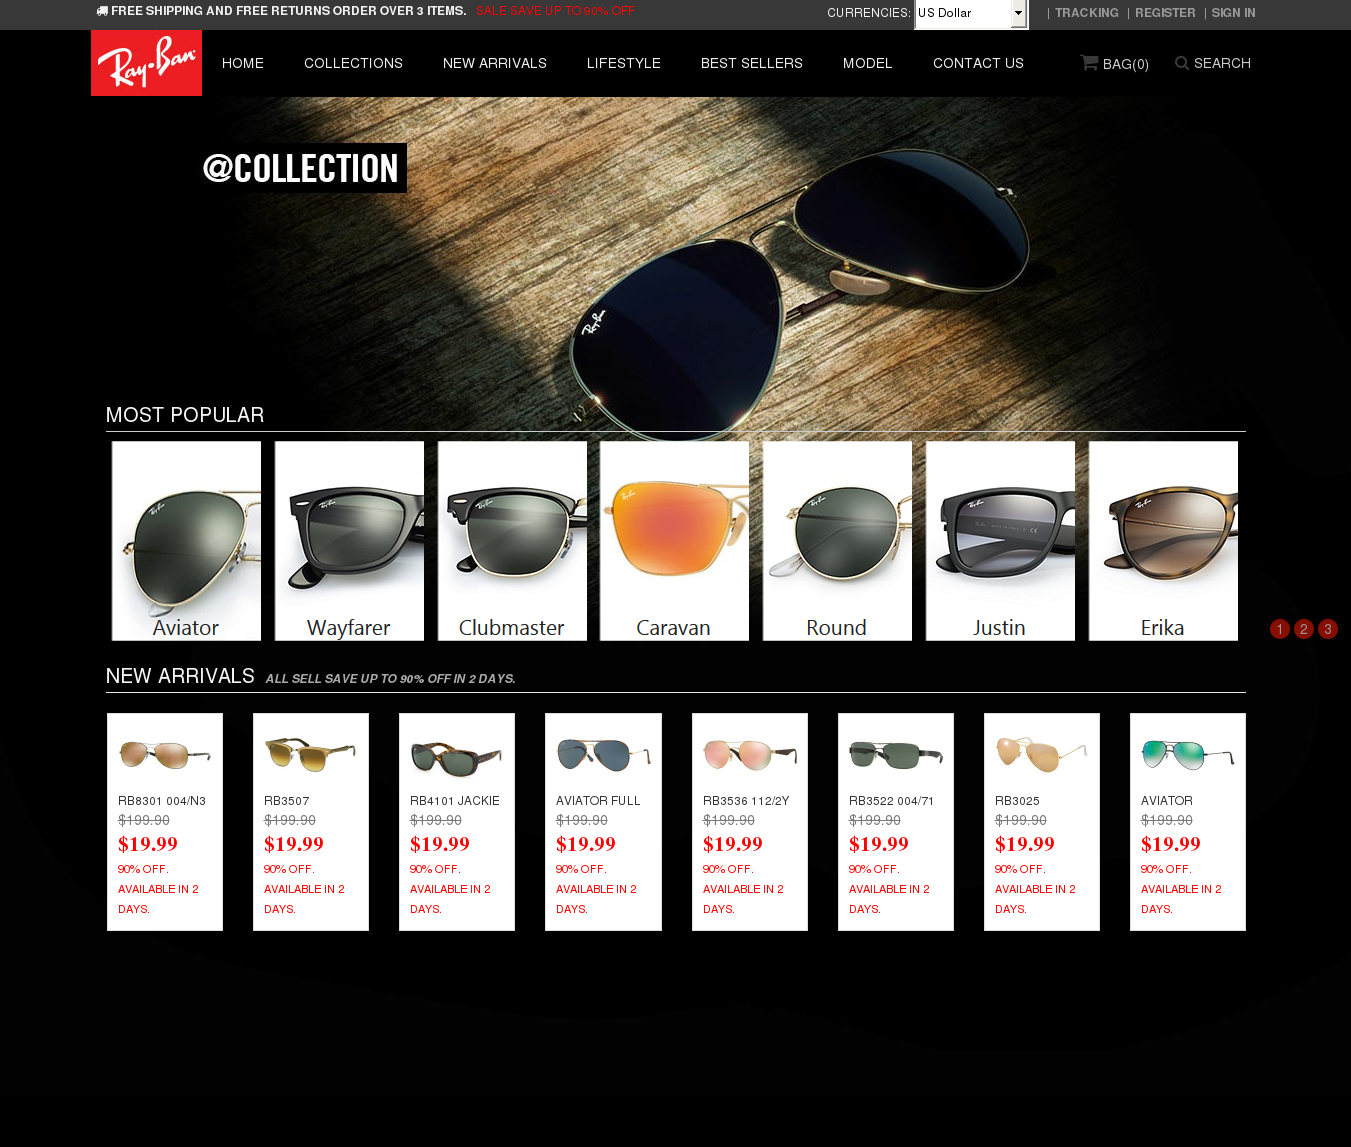Viewport: 1351px width, 1147px height.
Task: Click the RB4101 JACKIE product name
Action: [x=455, y=801]
